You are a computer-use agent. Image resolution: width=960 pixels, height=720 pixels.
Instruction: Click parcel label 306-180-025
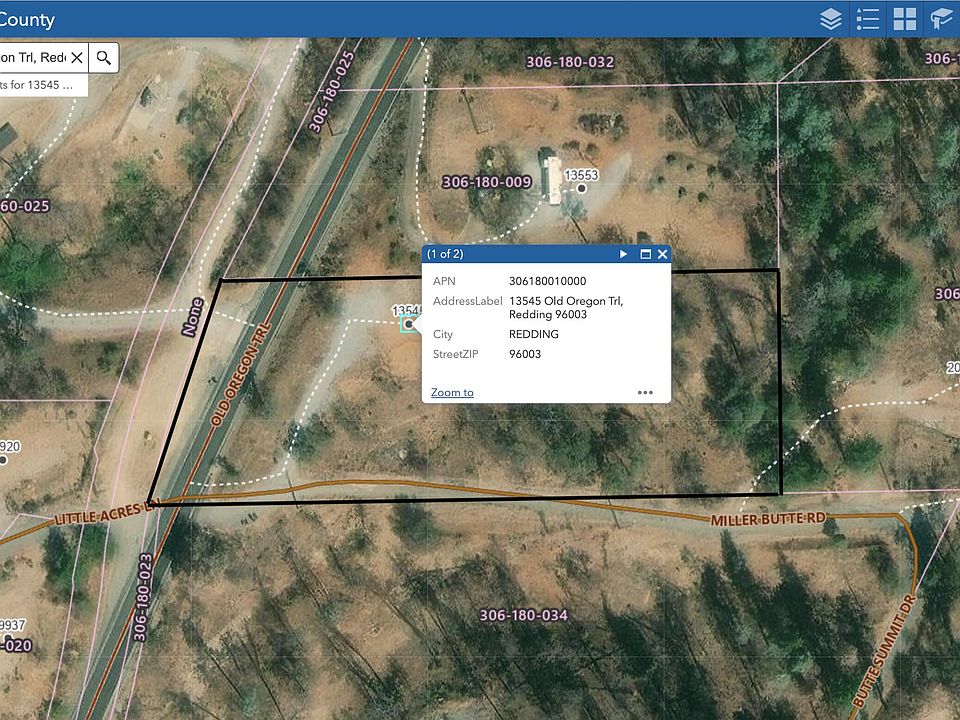pyautogui.click(x=331, y=92)
